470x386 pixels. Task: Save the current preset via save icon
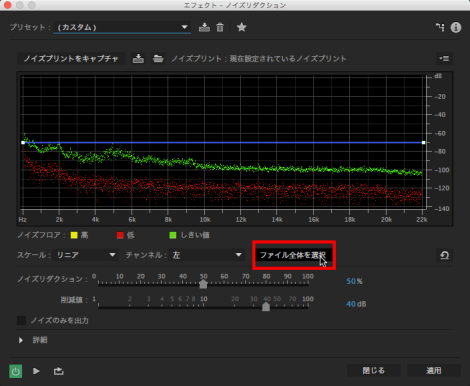204,27
